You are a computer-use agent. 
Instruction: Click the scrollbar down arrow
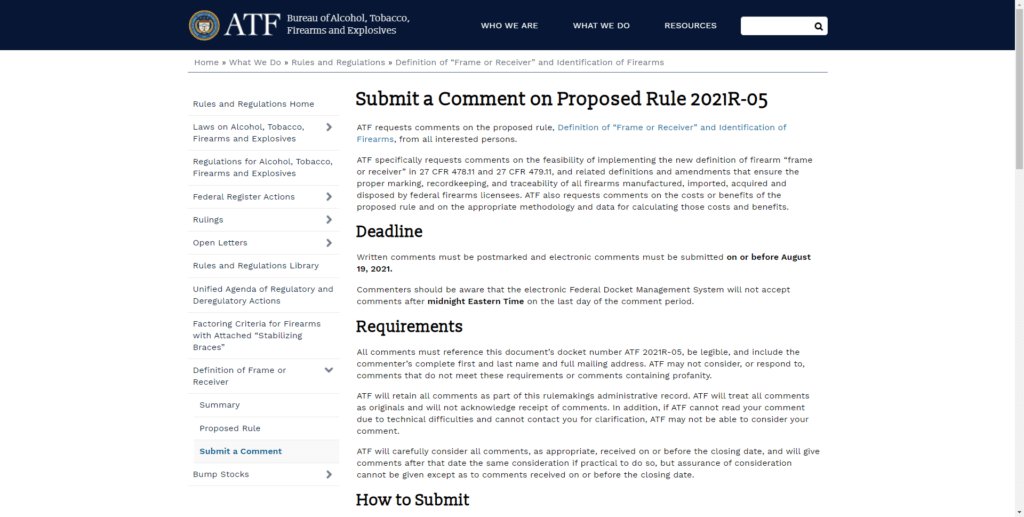coord(1019,512)
